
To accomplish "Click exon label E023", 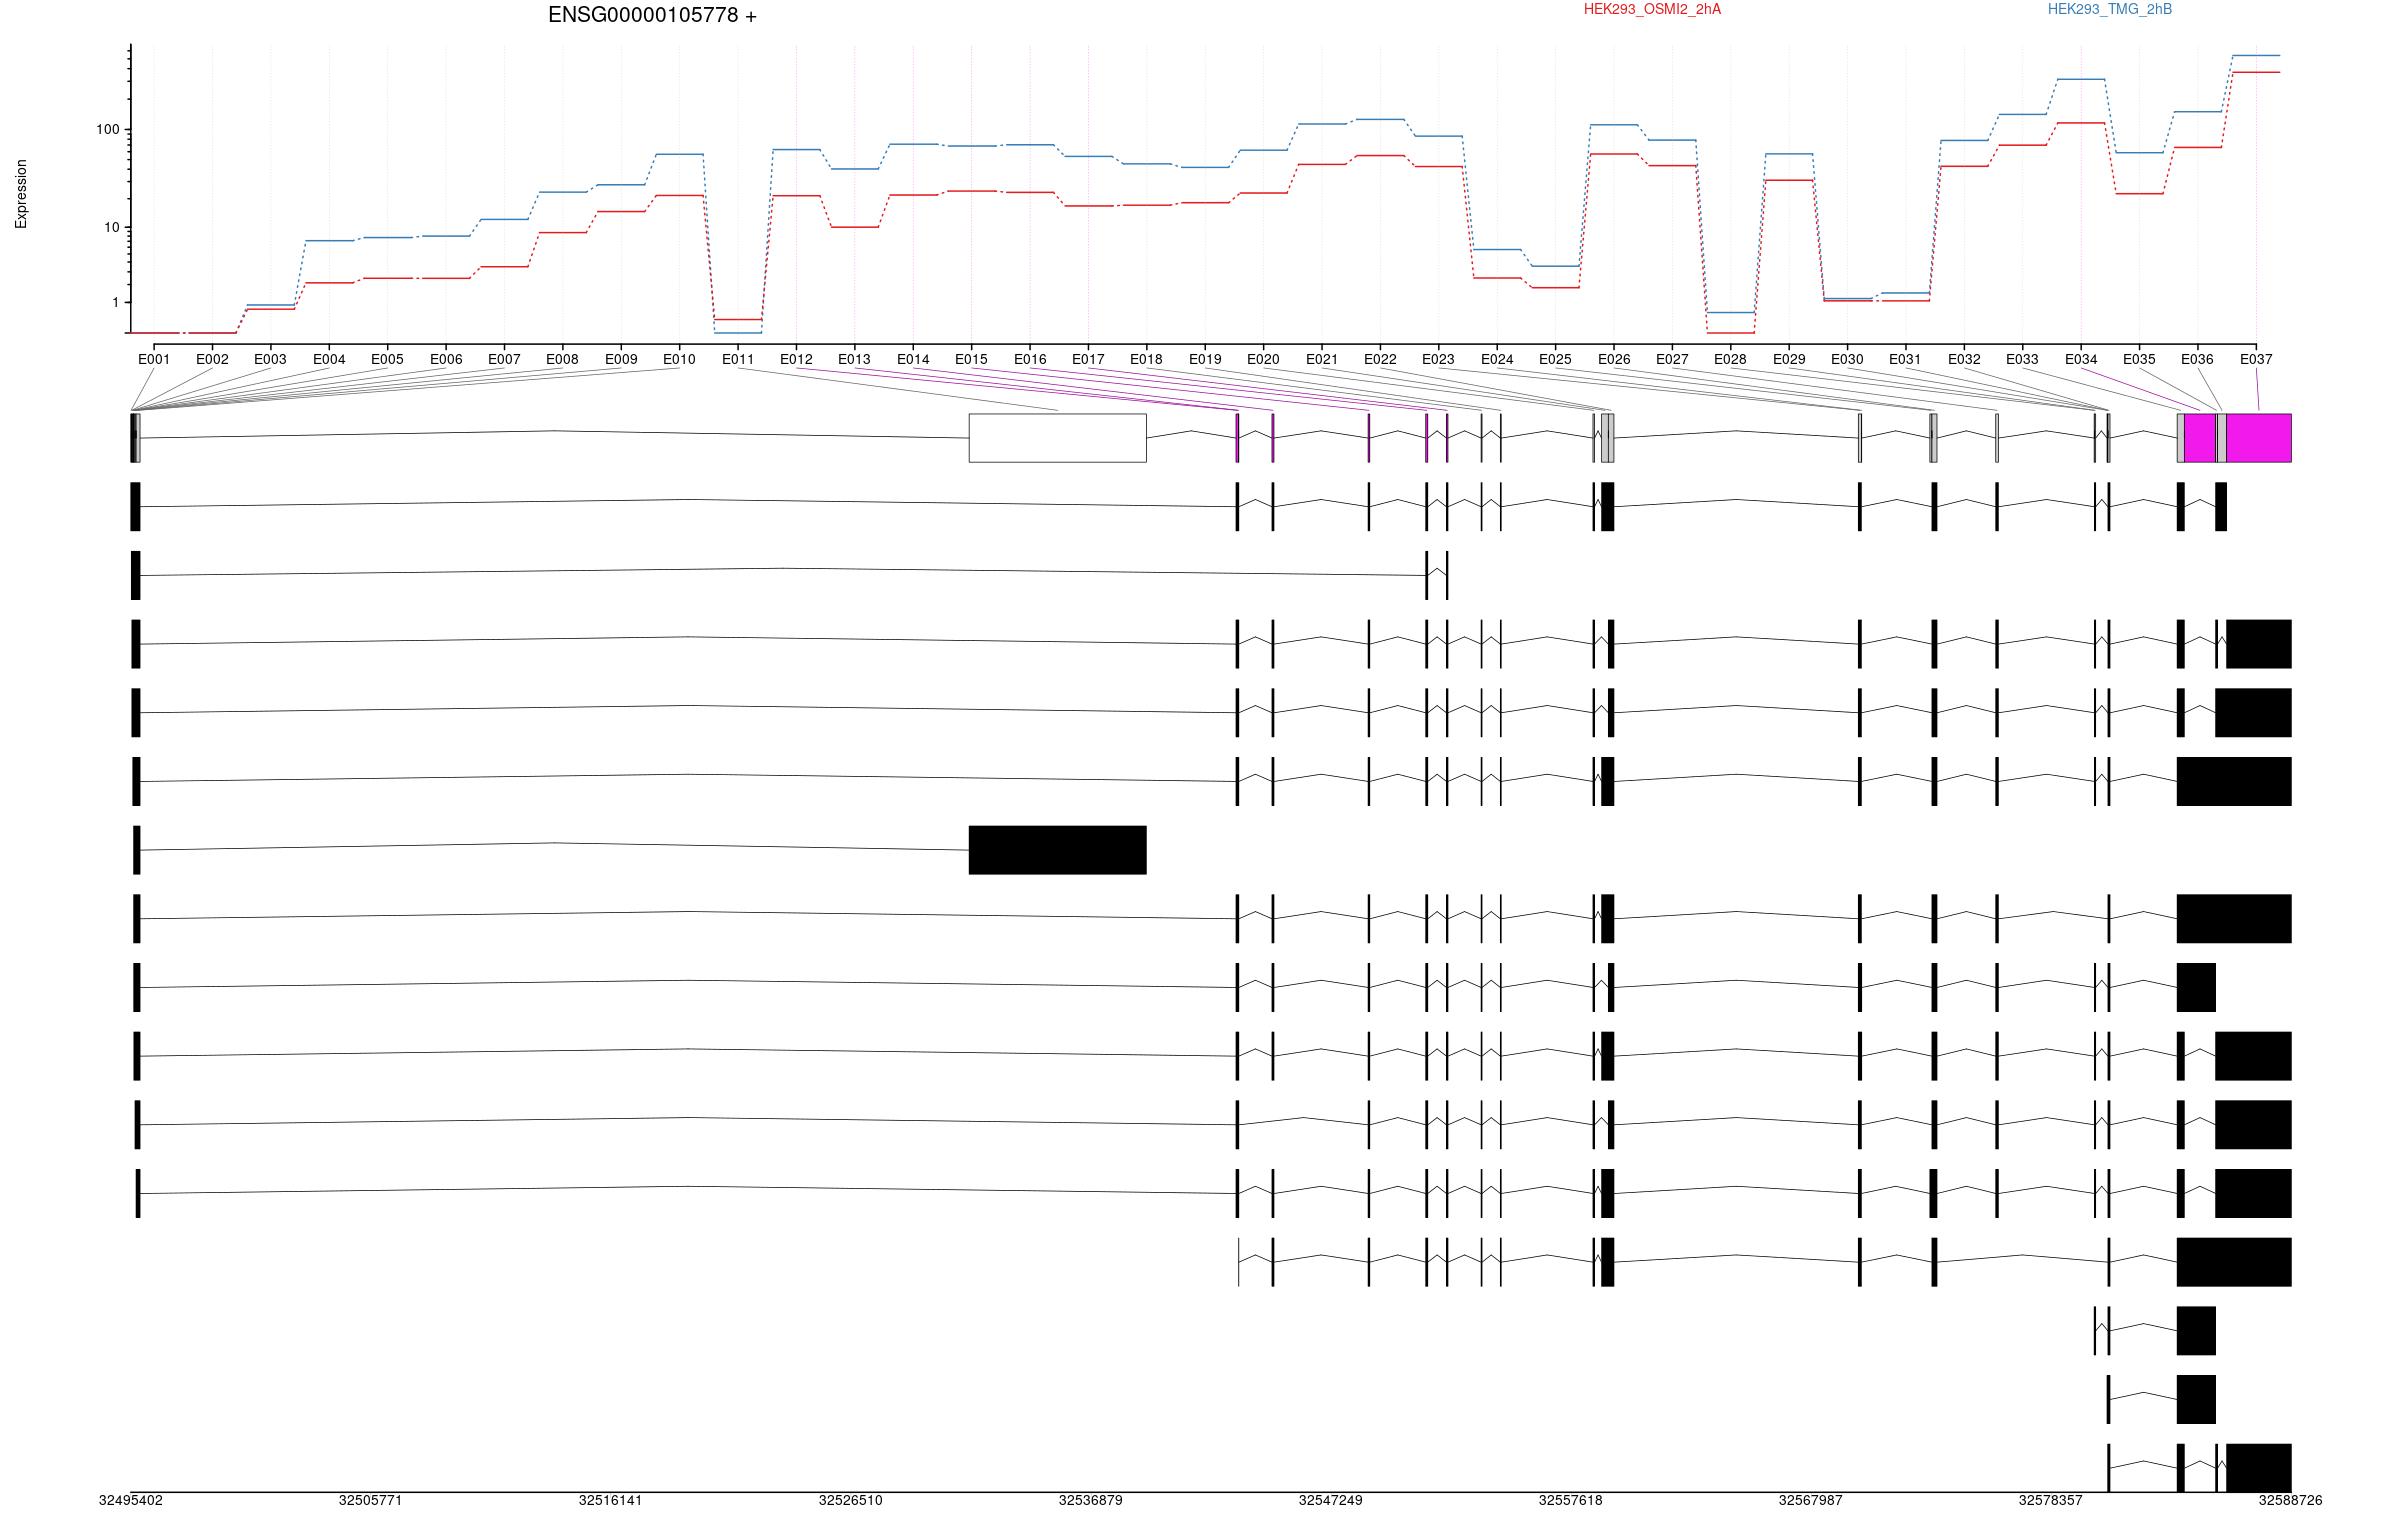I will pyautogui.click(x=1438, y=359).
